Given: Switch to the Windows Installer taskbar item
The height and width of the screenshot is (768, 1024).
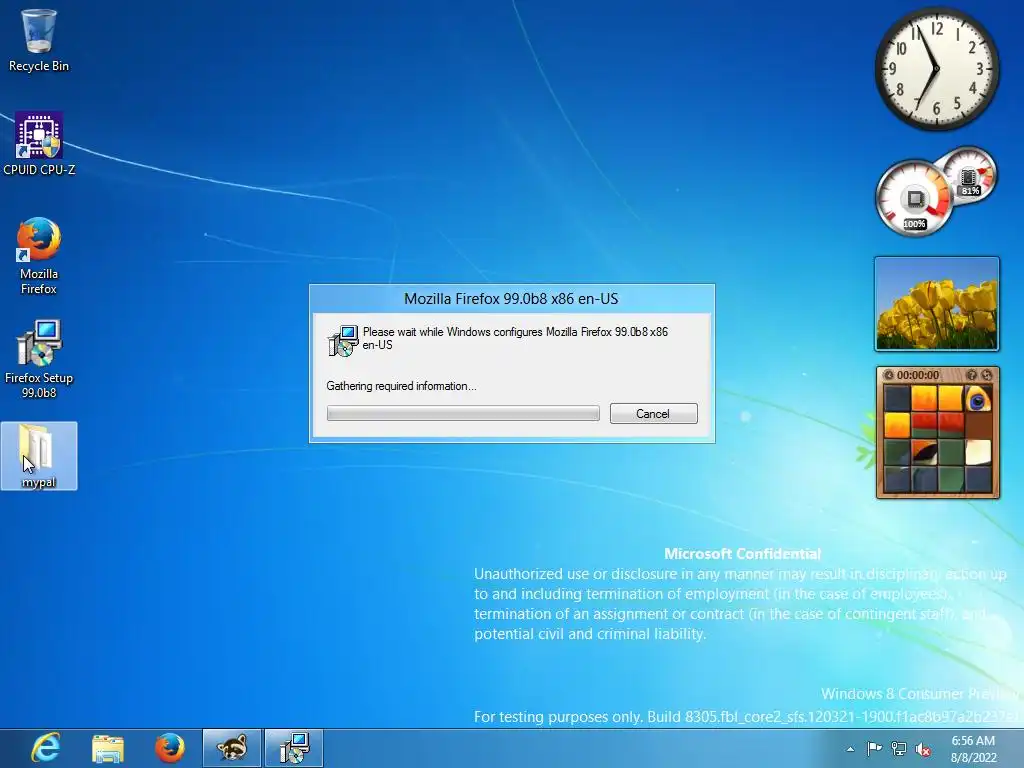Looking at the screenshot, I should [294, 748].
